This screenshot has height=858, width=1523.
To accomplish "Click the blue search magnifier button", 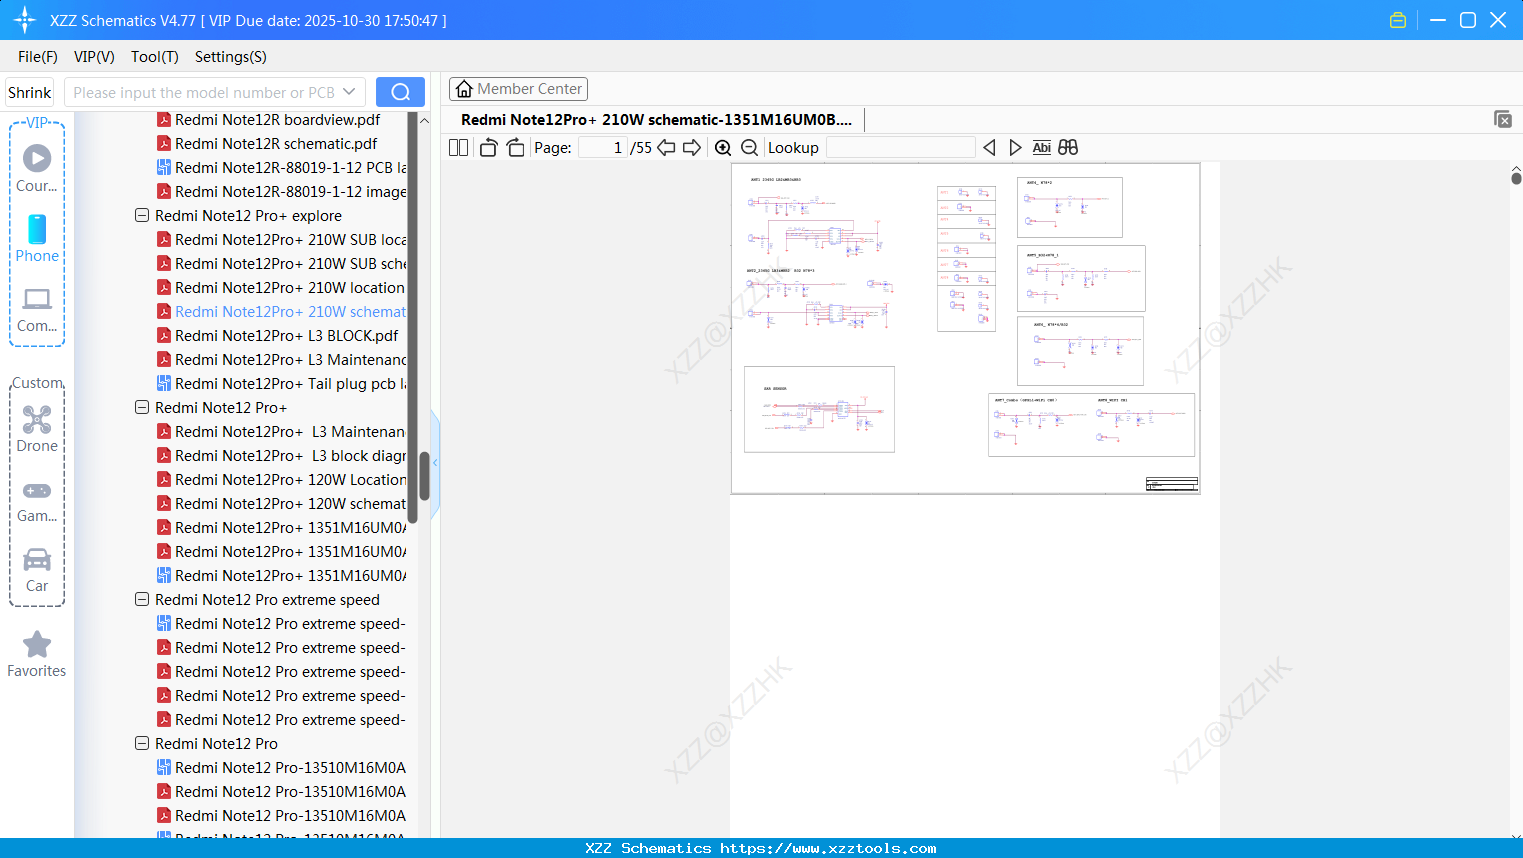I will tap(400, 92).
